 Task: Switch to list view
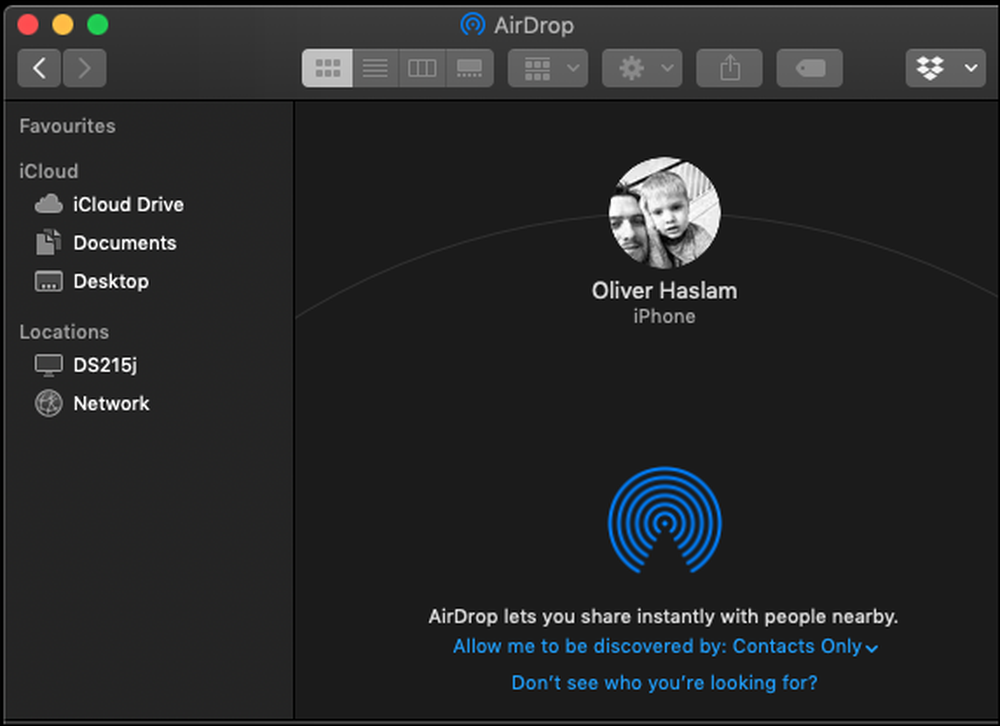coord(375,68)
